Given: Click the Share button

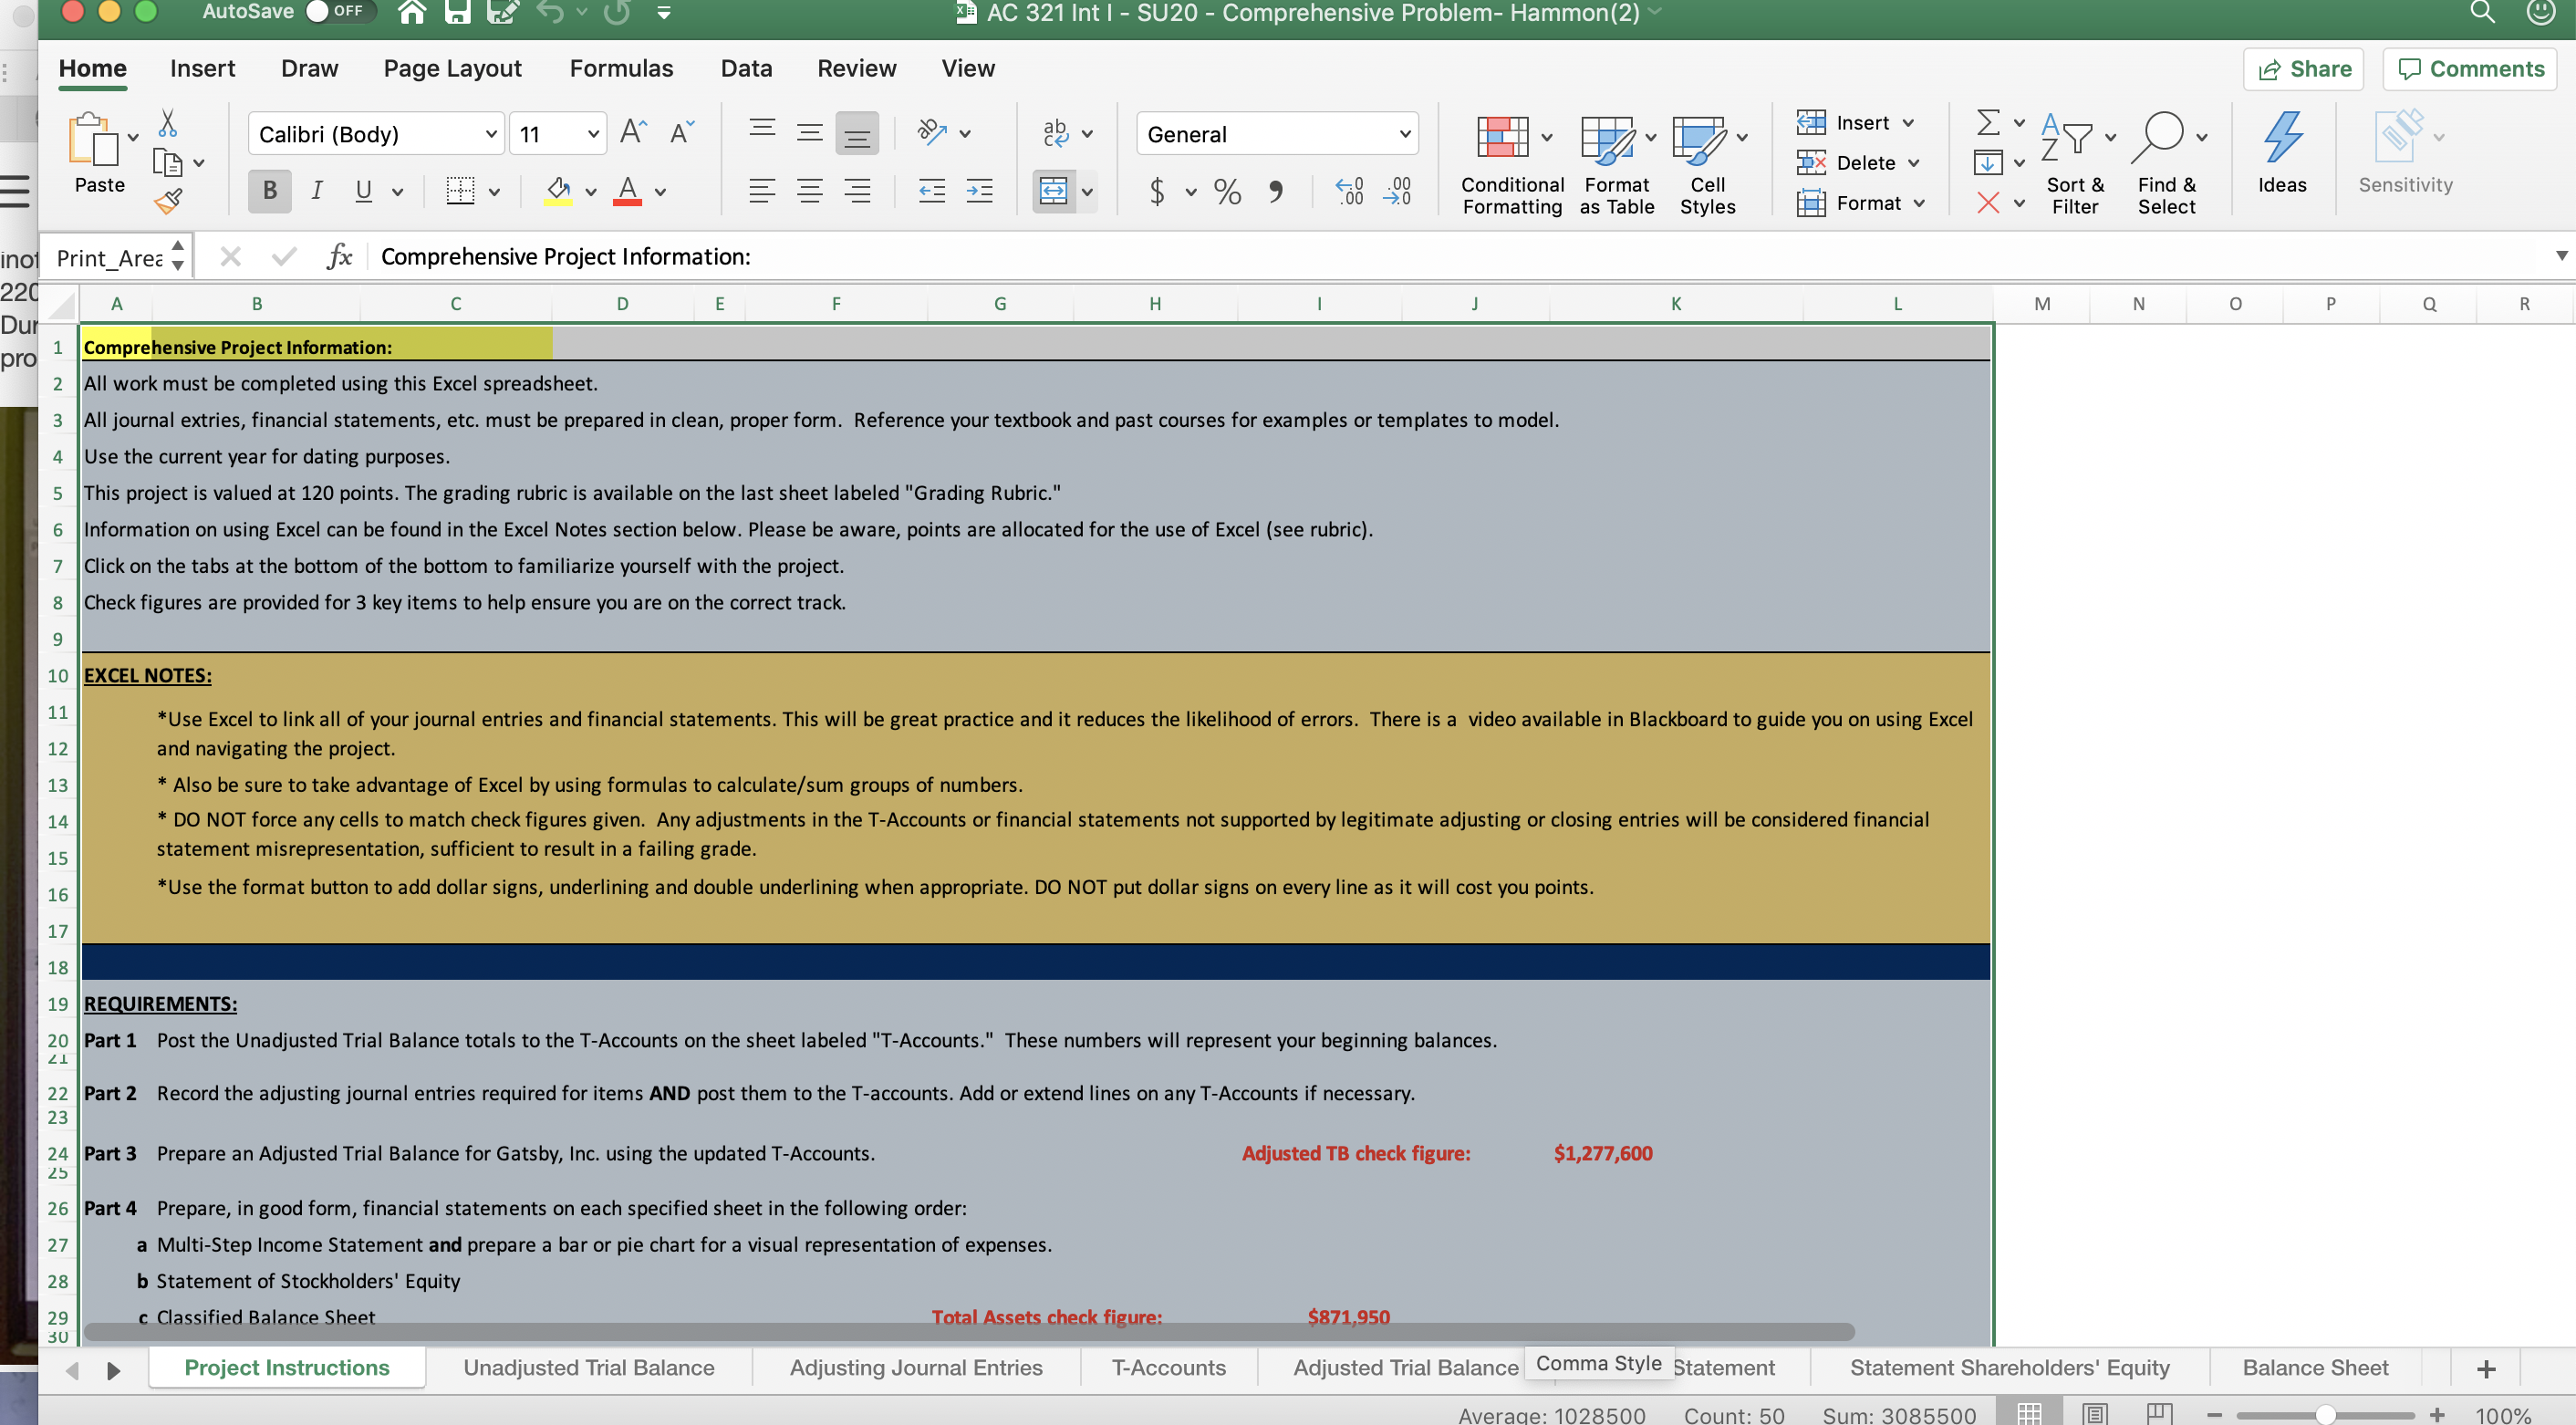Looking at the screenshot, I should pyautogui.click(x=2303, y=68).
